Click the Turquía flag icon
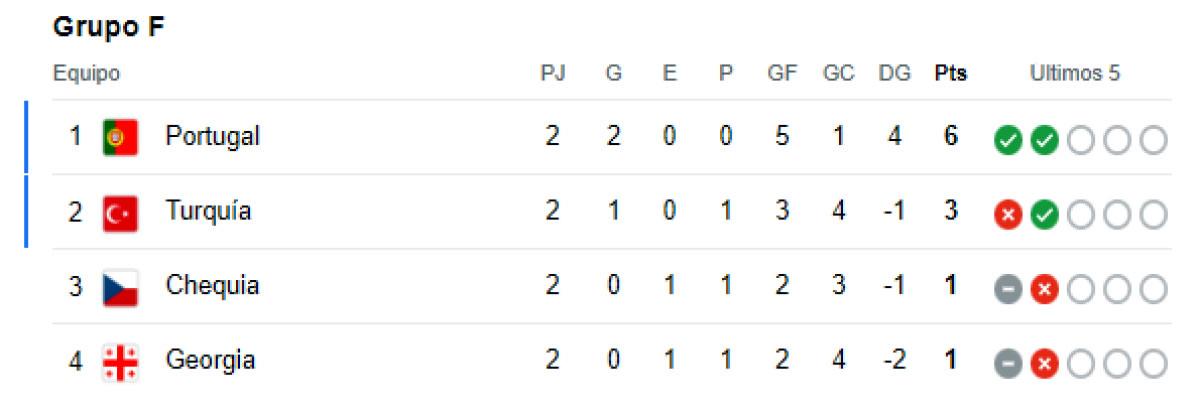The width and height of the screenshot is (1200, 411). [120, 212]
